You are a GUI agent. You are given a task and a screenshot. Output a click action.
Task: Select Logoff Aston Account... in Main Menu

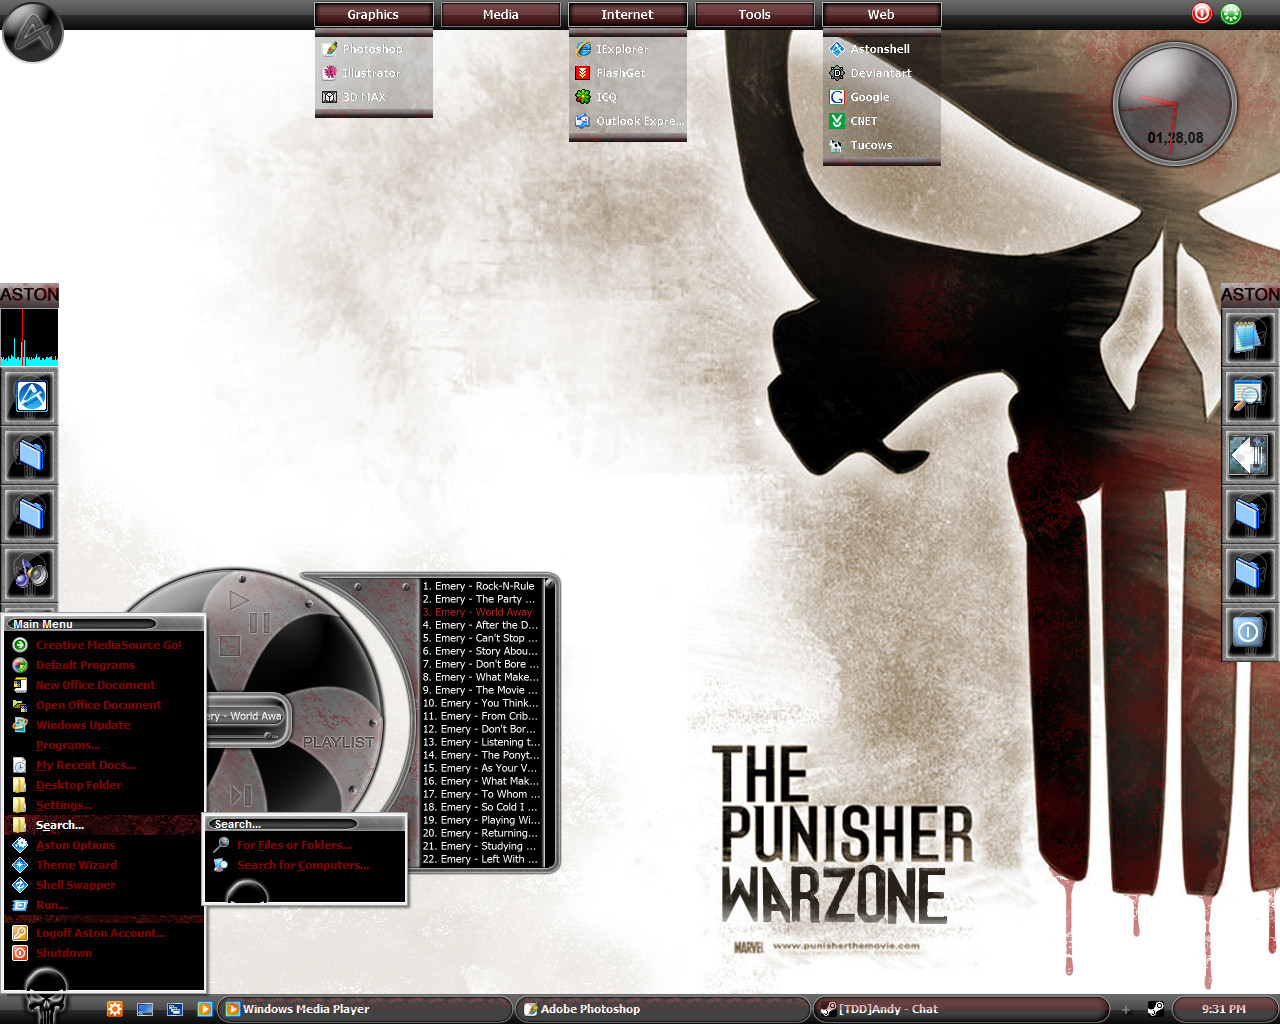tap(105, 933)
